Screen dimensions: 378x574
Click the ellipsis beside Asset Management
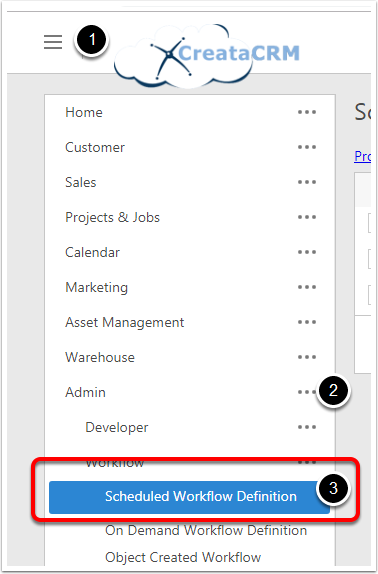(x=307, y=322)
